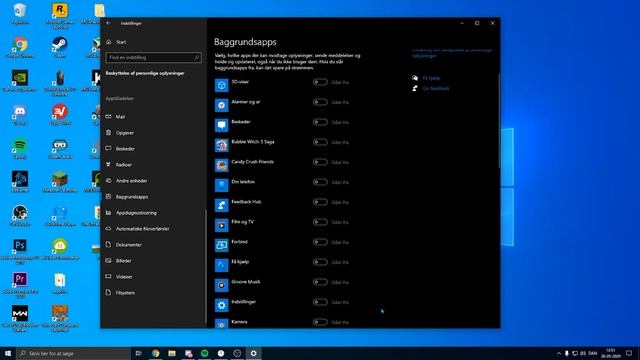640x360 pixels.
Task: Click the taskbar search box
Action: [73, 353]
